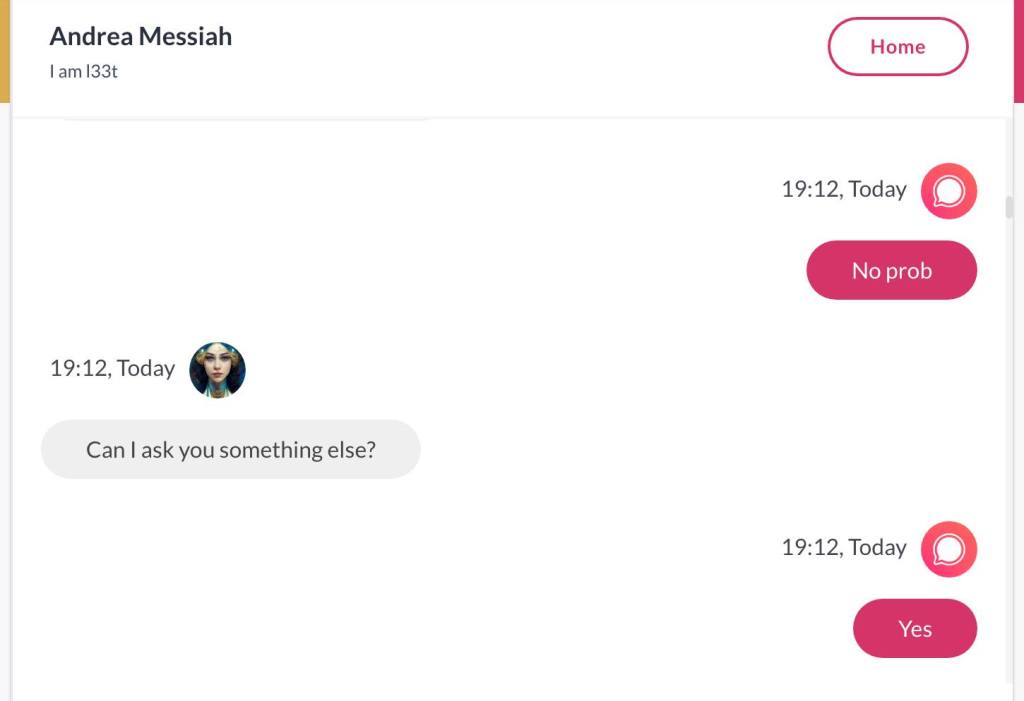Click the Home button
1024x701 pixels.
point(897,47)
